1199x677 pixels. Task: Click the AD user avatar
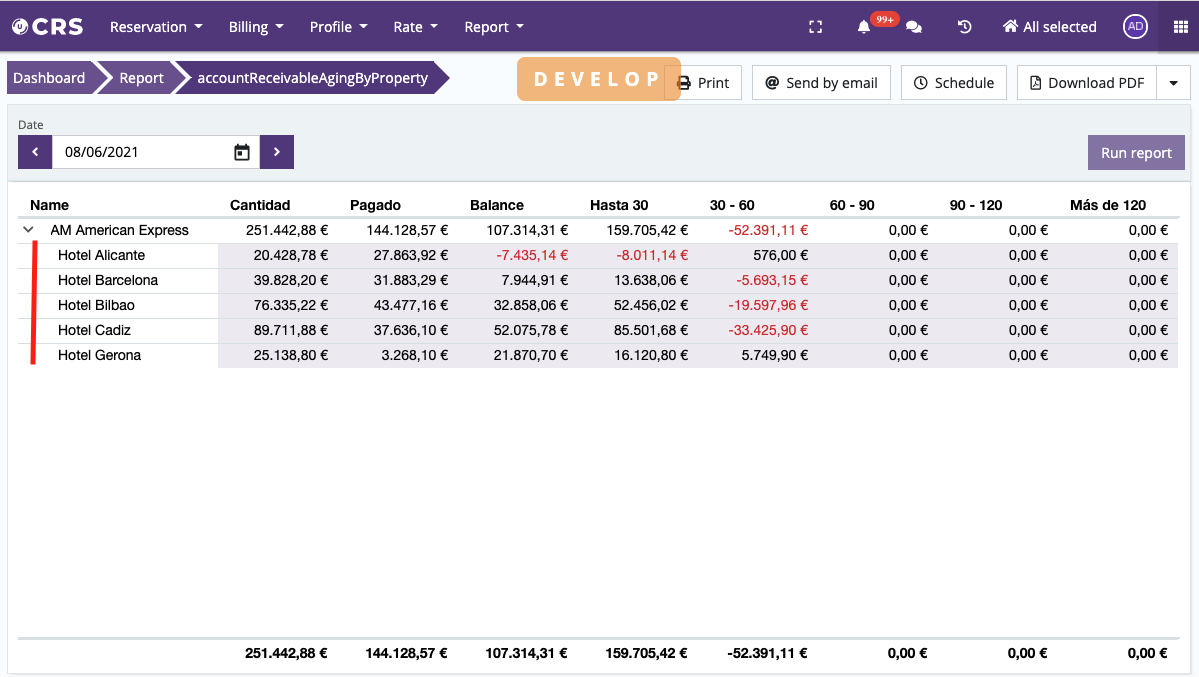(x=1135, y=27)
